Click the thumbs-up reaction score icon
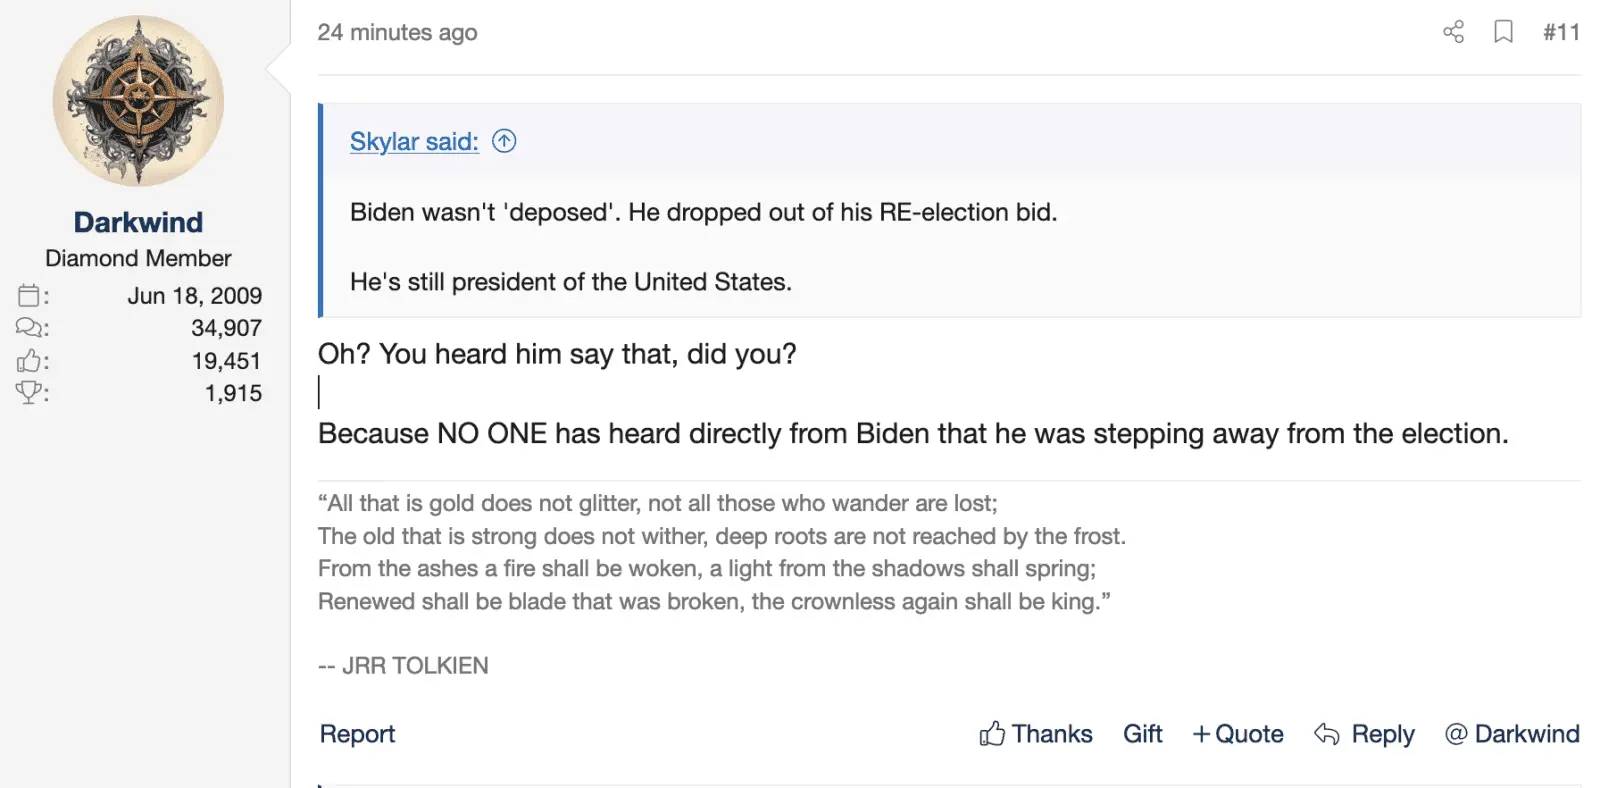The height and width of the screenshot is (788, 1600). point(29,361)
